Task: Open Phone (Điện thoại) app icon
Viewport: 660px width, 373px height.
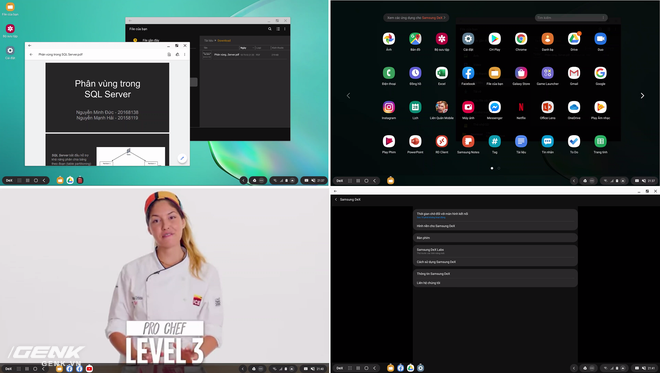Action: click(x=389, y=73)
